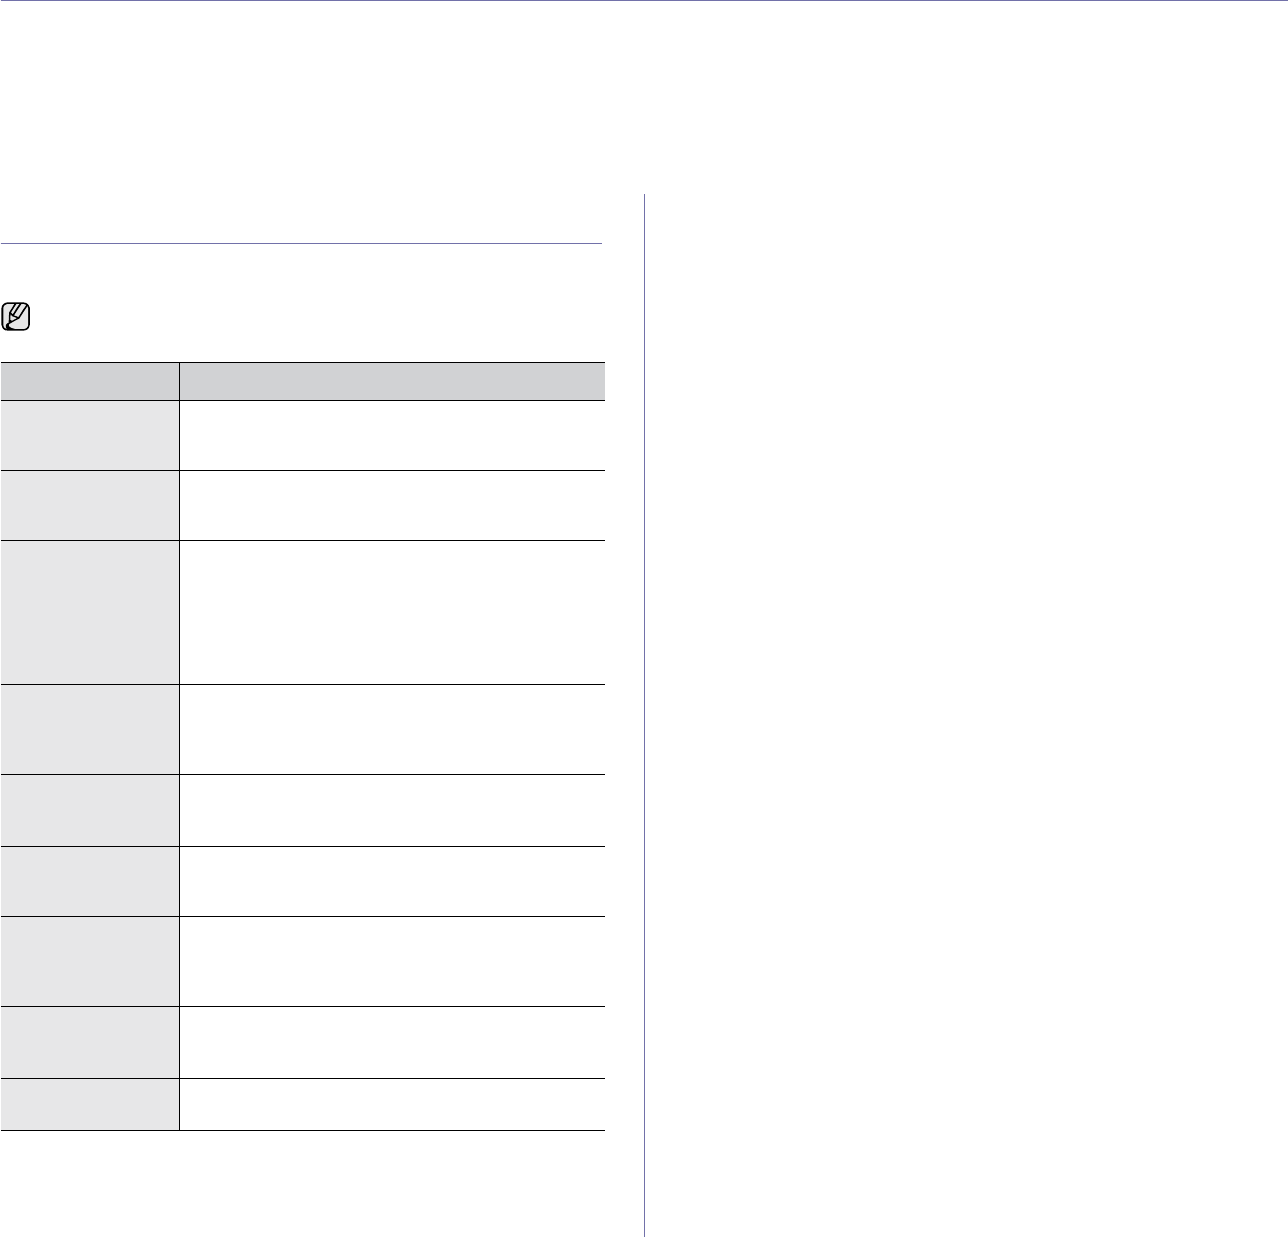Image resolution: width=1288 pixels, height=1237 pixels.
Task: Select the fifth body row's gray left cell
Action: (90, 810)
